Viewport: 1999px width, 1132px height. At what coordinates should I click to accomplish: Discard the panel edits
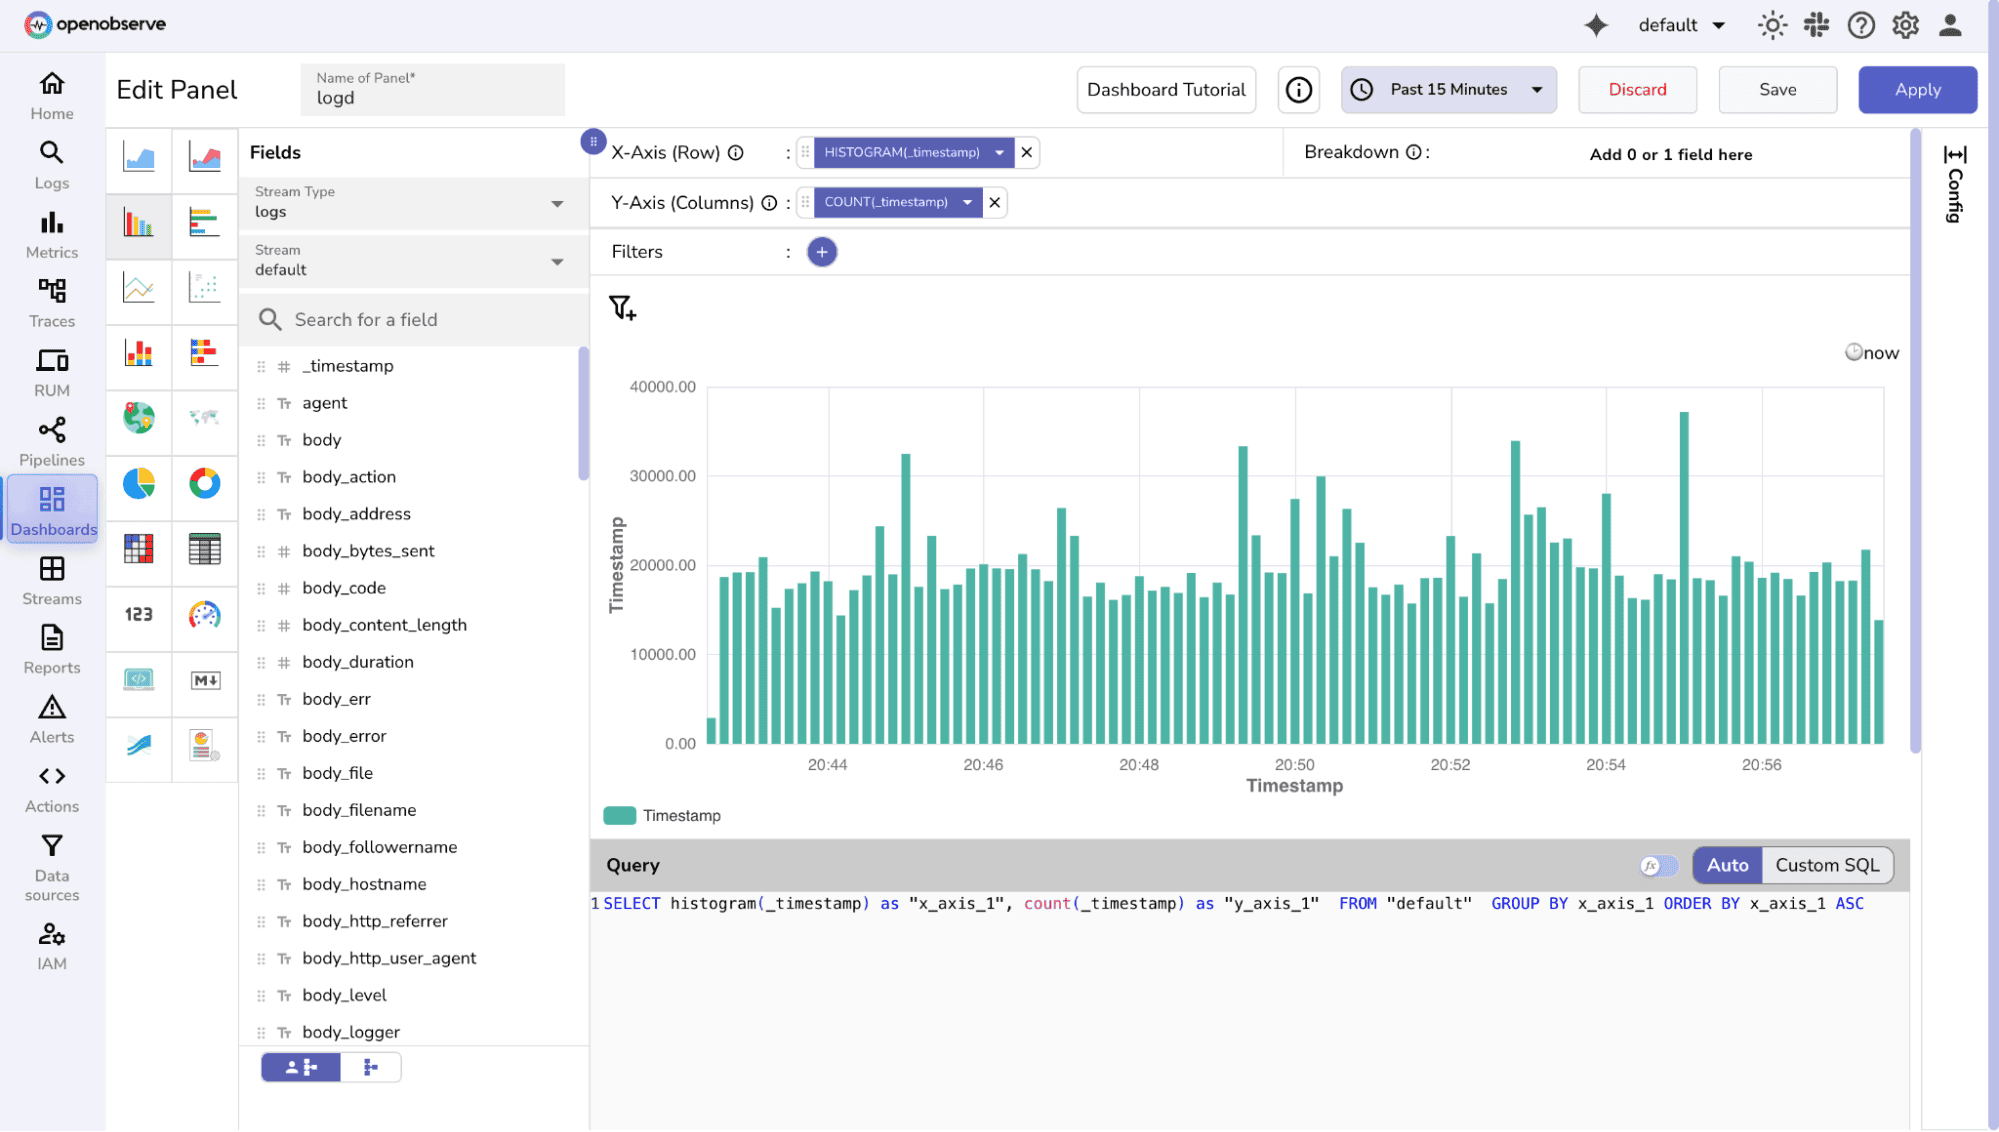tap(1637, 89)
